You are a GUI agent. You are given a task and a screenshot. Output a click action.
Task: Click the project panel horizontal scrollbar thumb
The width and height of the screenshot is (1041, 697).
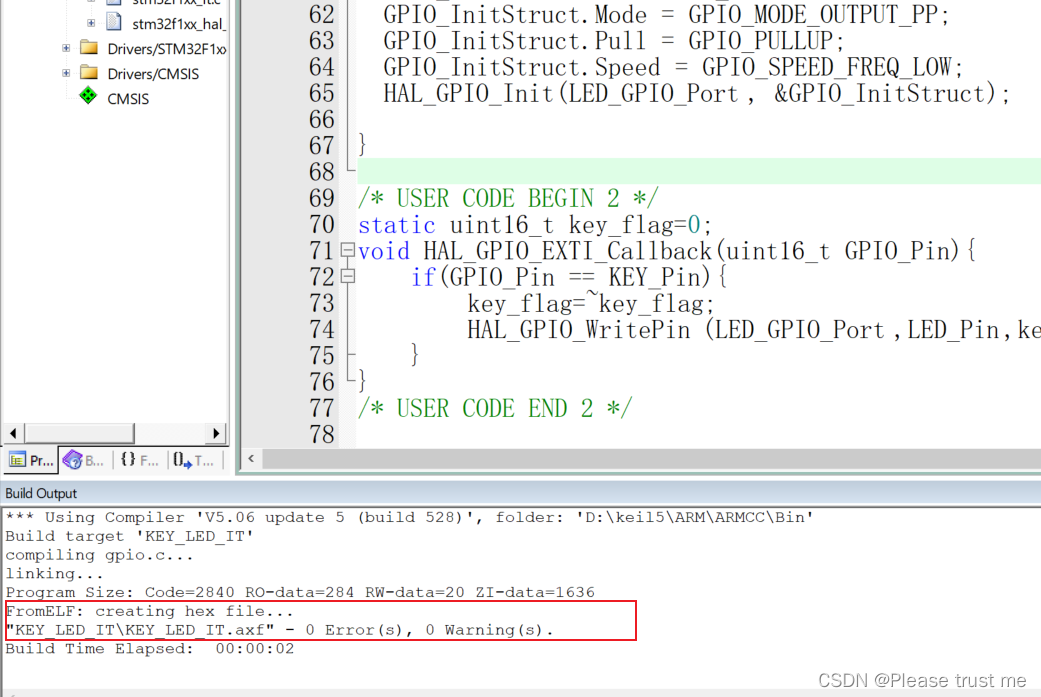(80, 433)
